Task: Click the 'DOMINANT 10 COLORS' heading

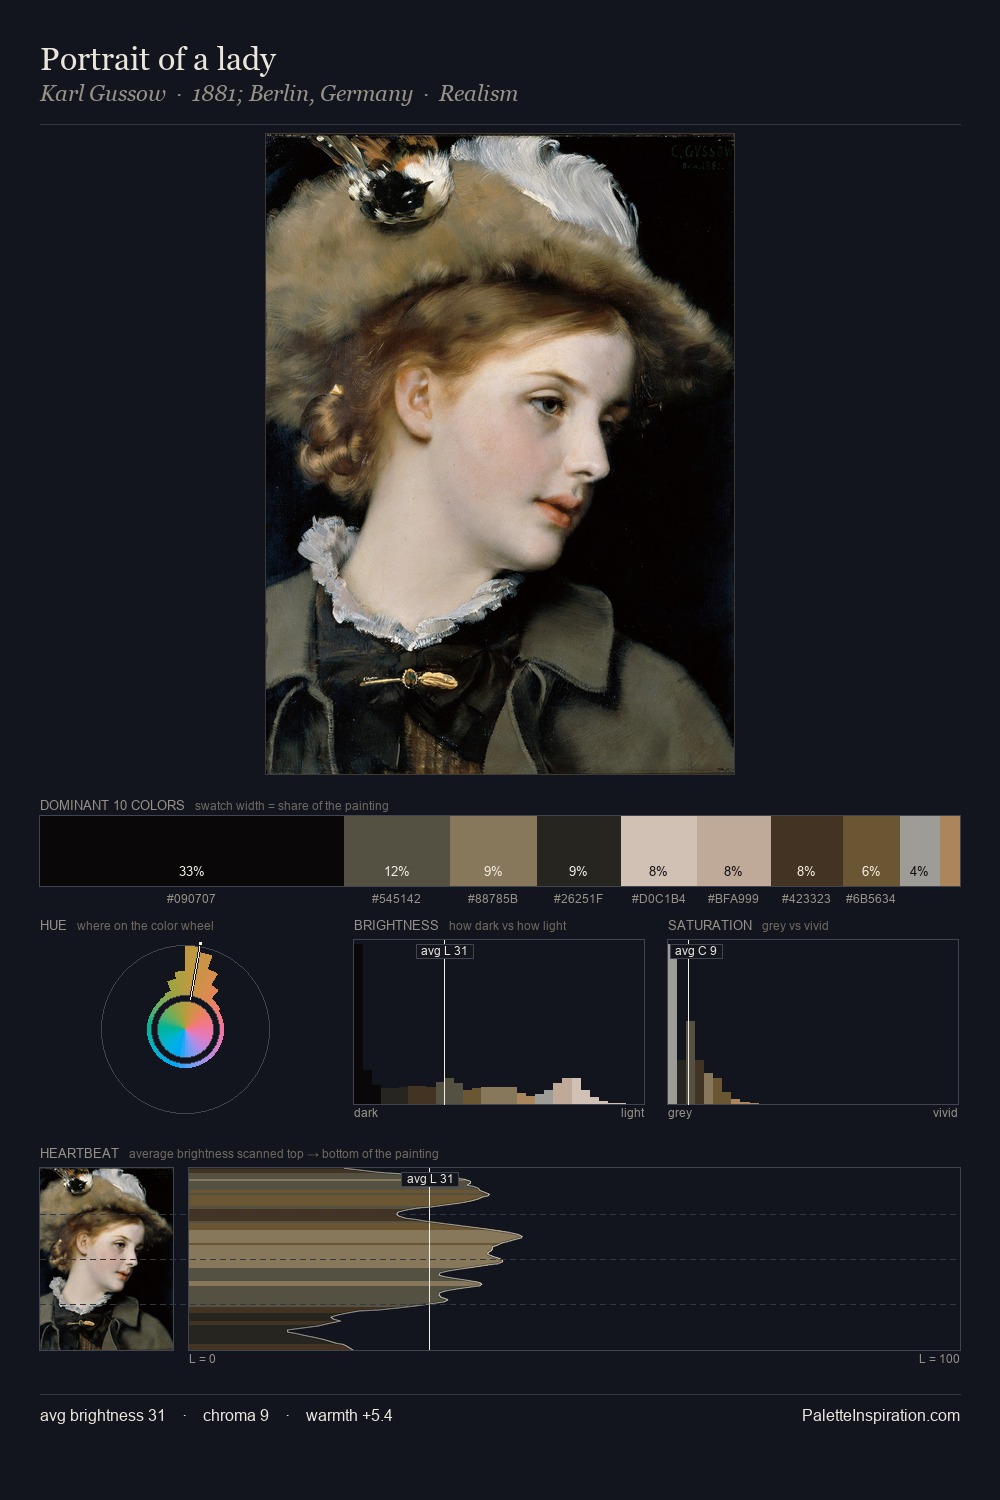Action: click(x=112, y=805)
